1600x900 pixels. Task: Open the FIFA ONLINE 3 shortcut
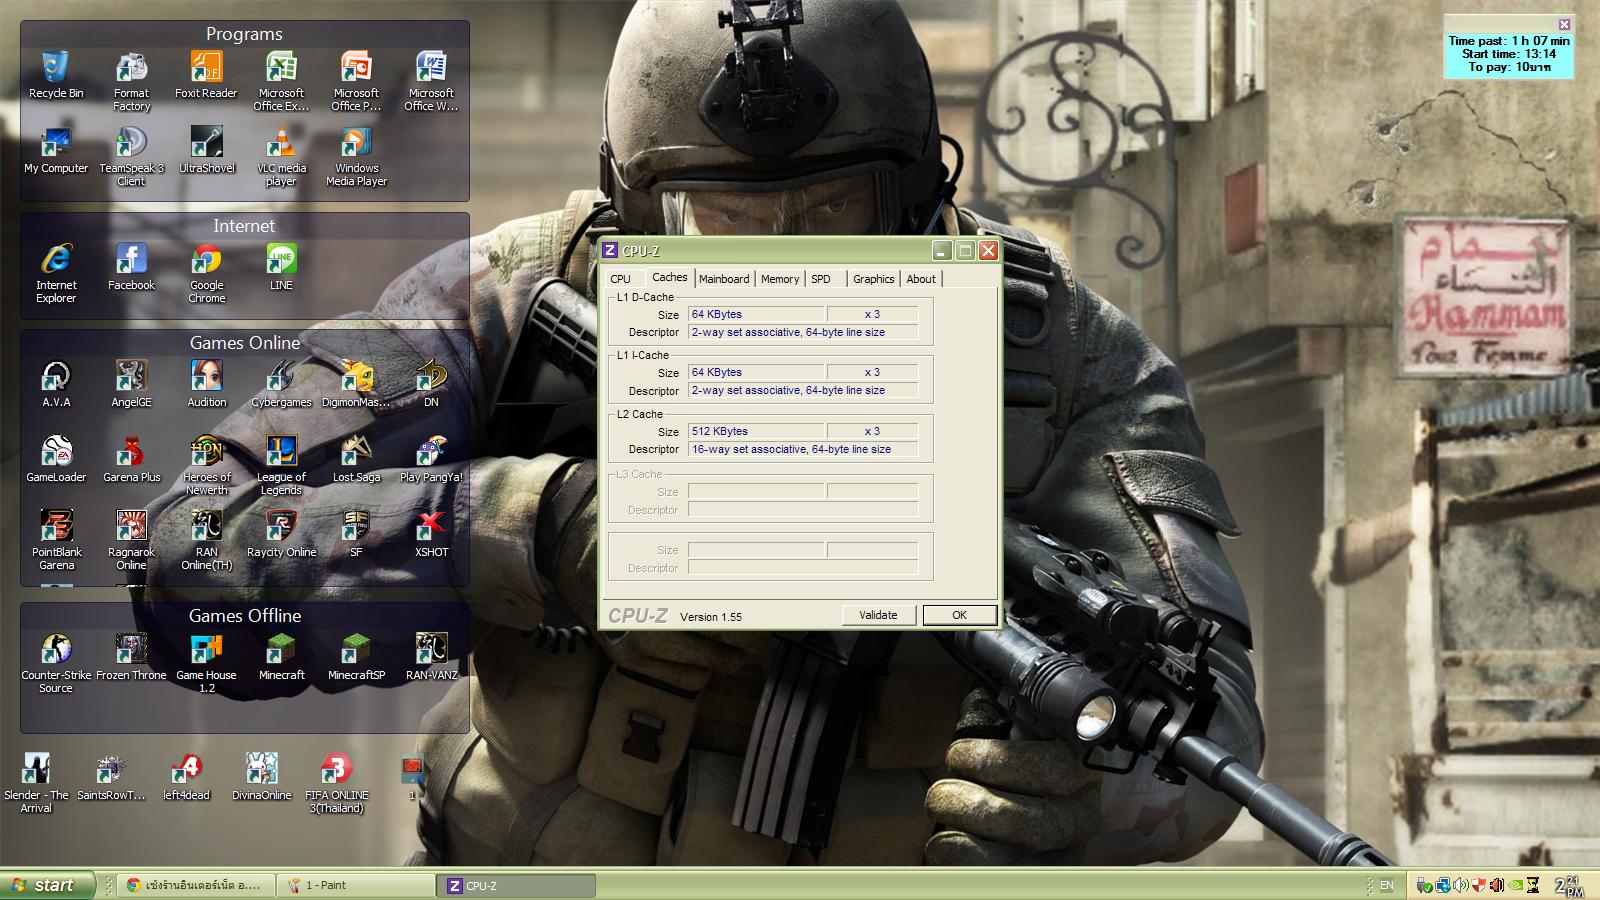click(336, 783)
